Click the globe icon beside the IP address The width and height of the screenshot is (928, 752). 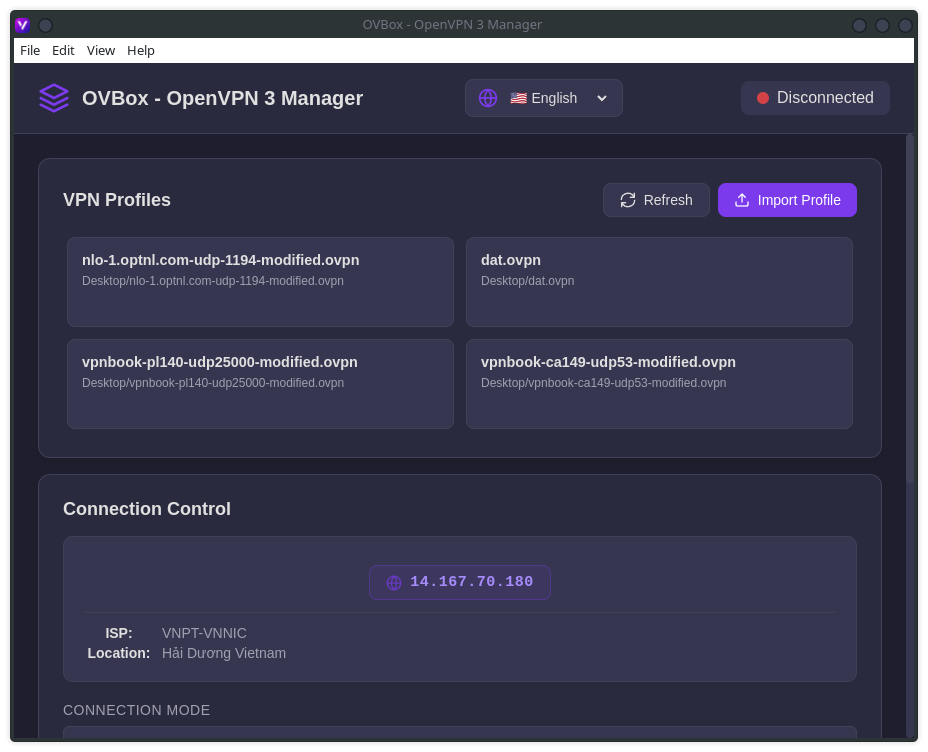click(394, 583)
